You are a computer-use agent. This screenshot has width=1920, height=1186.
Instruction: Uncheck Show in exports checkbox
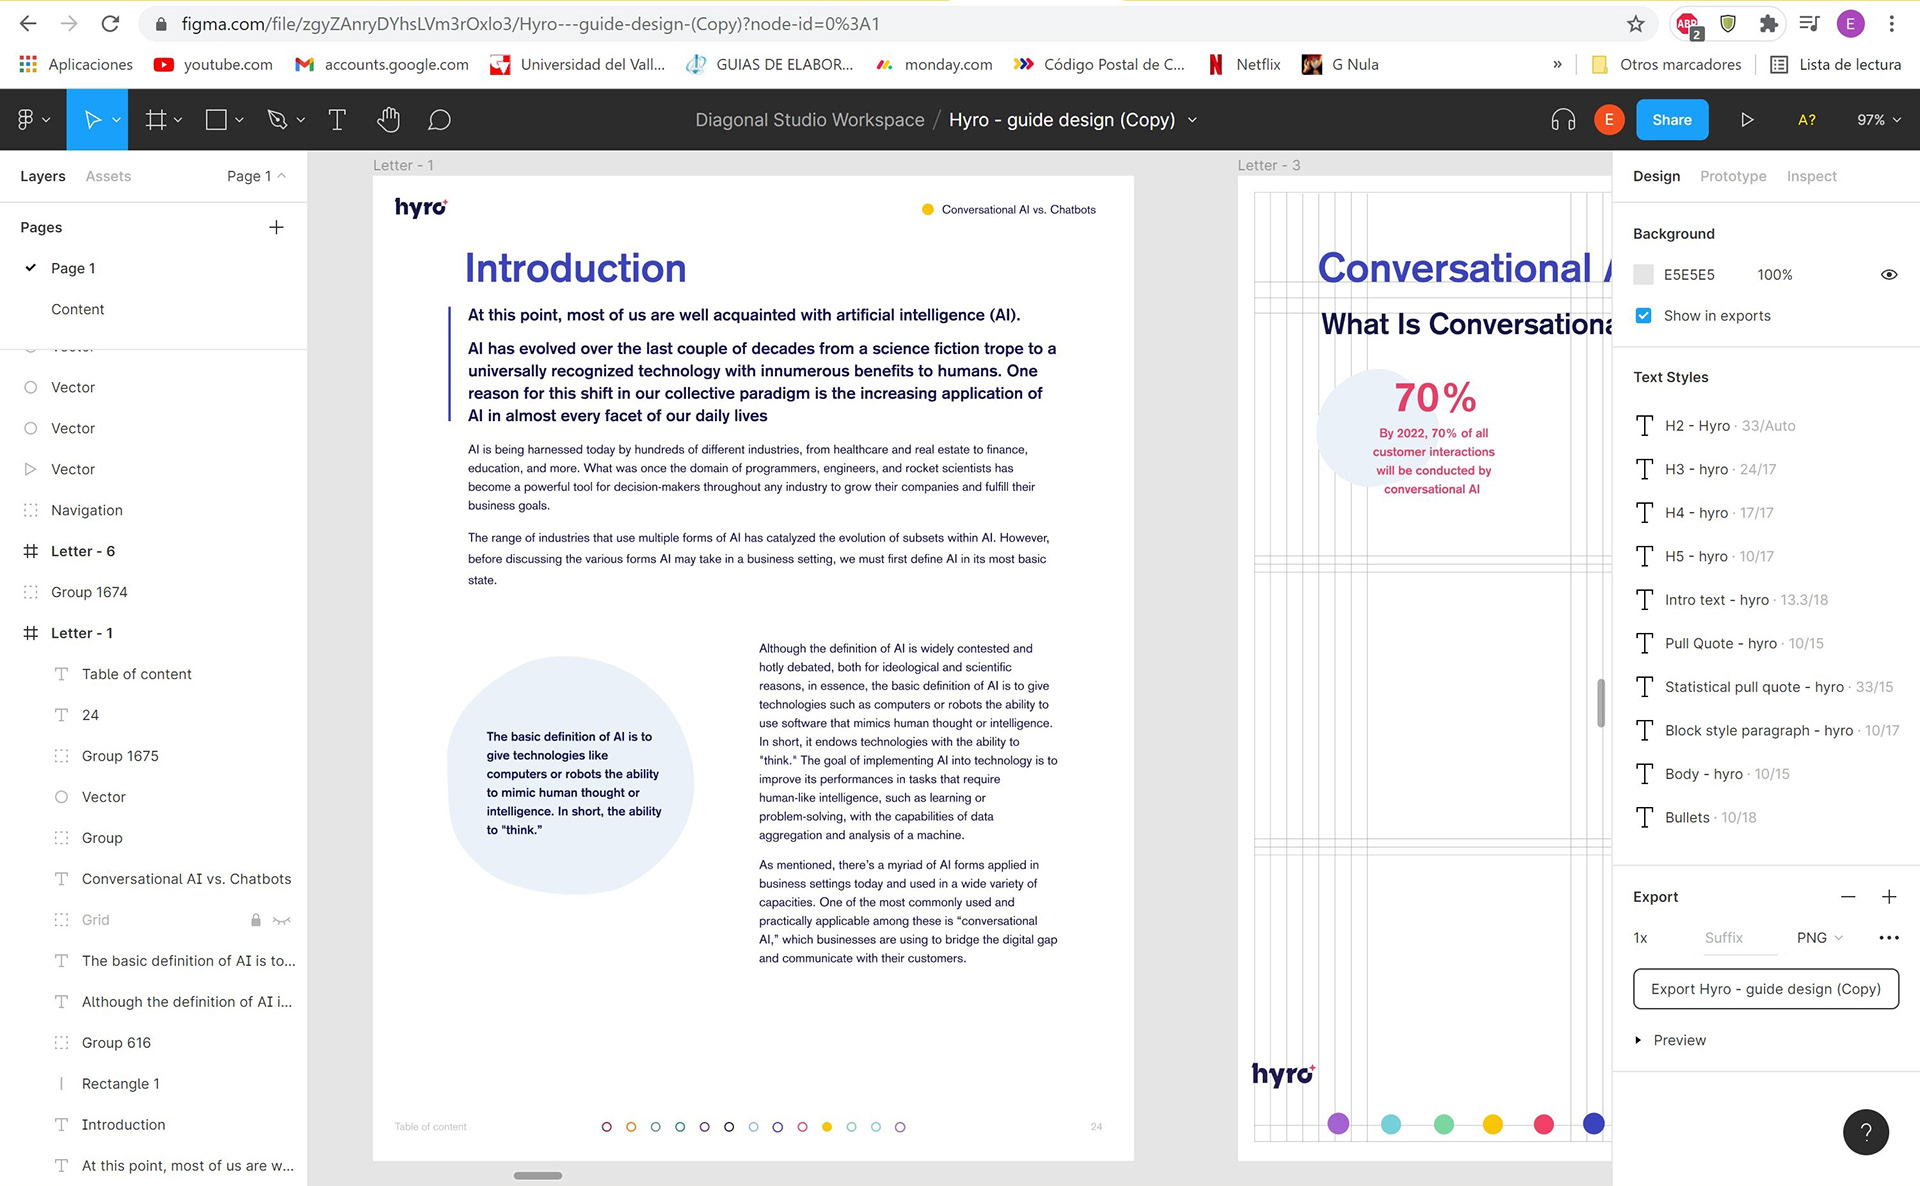tap(1643, 316)
